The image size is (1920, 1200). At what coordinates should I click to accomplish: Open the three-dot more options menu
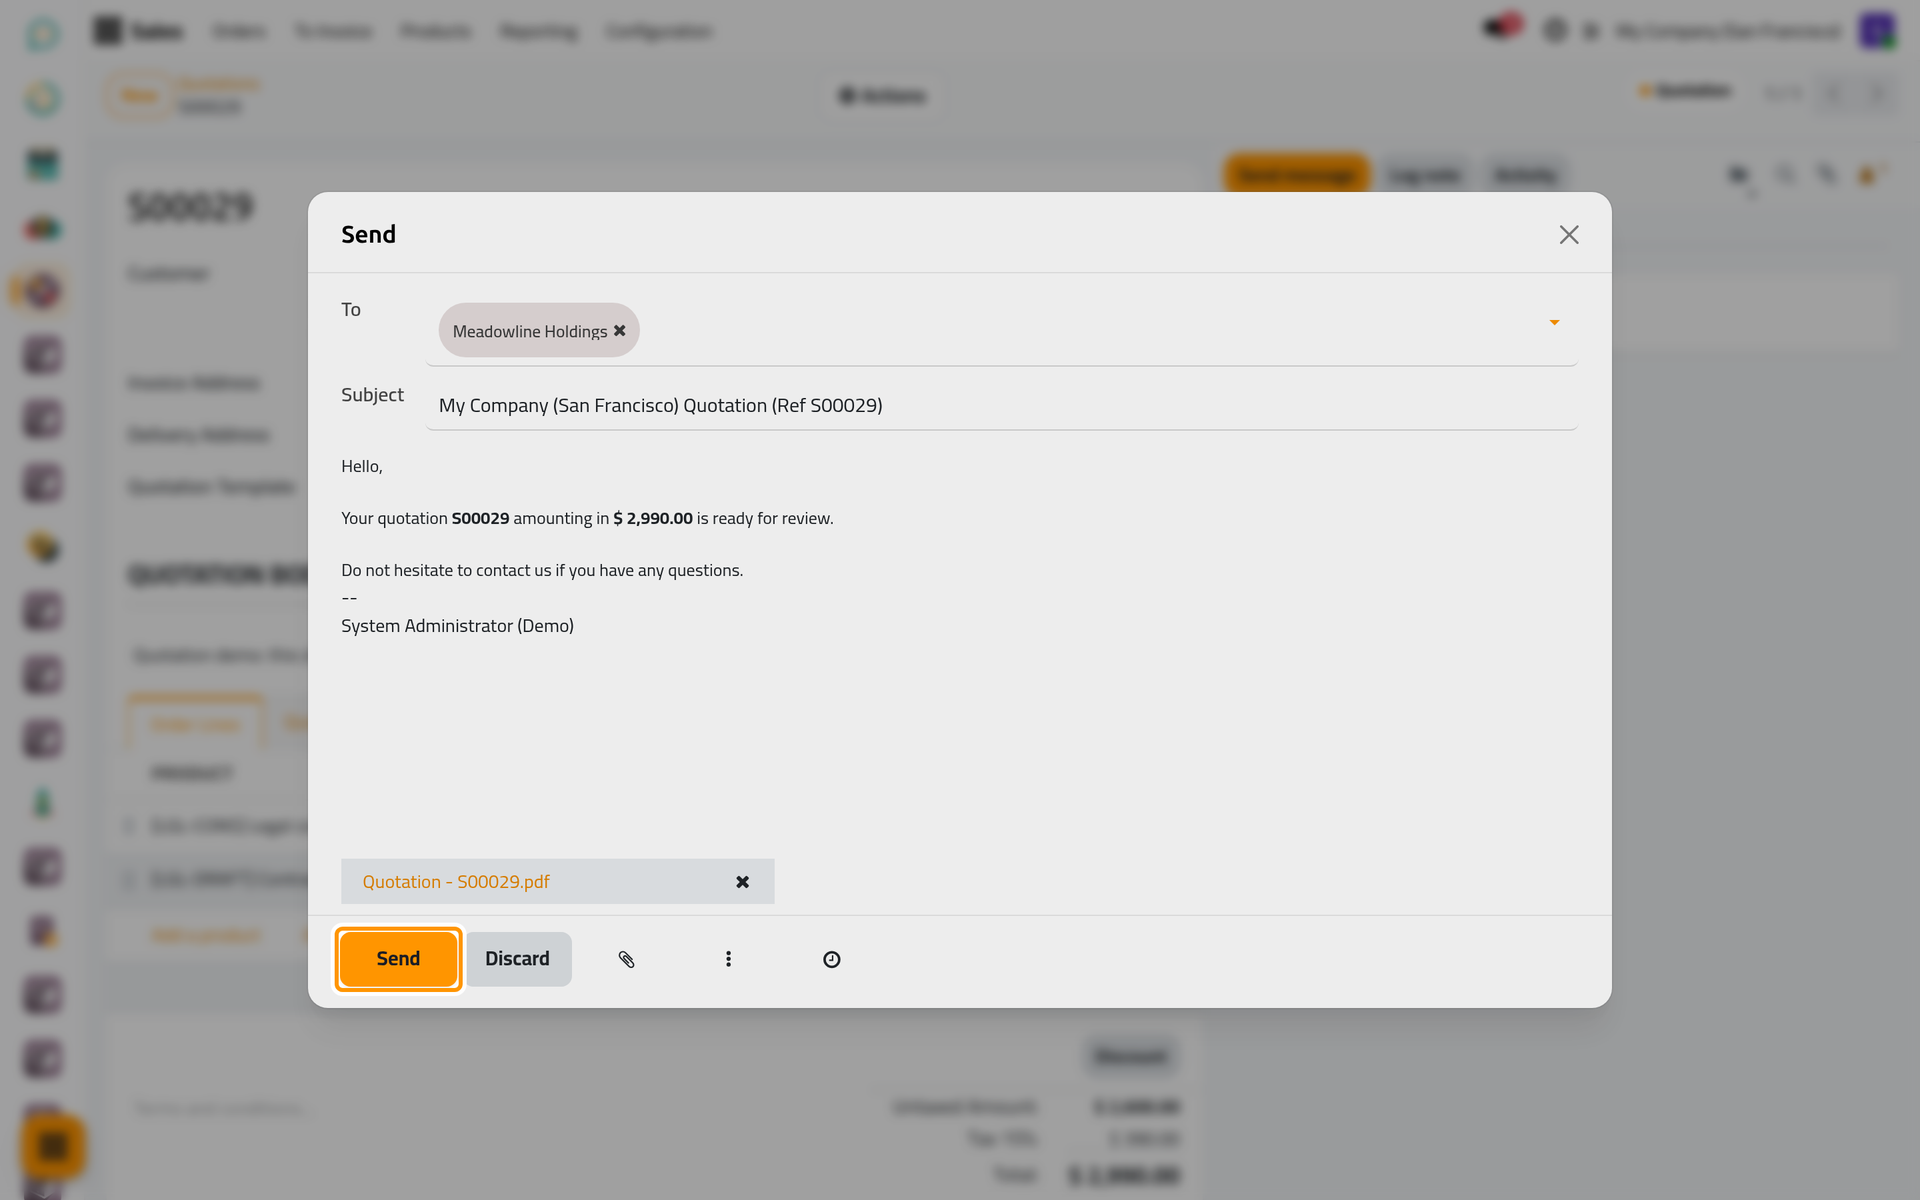click(x=728, y=960)
